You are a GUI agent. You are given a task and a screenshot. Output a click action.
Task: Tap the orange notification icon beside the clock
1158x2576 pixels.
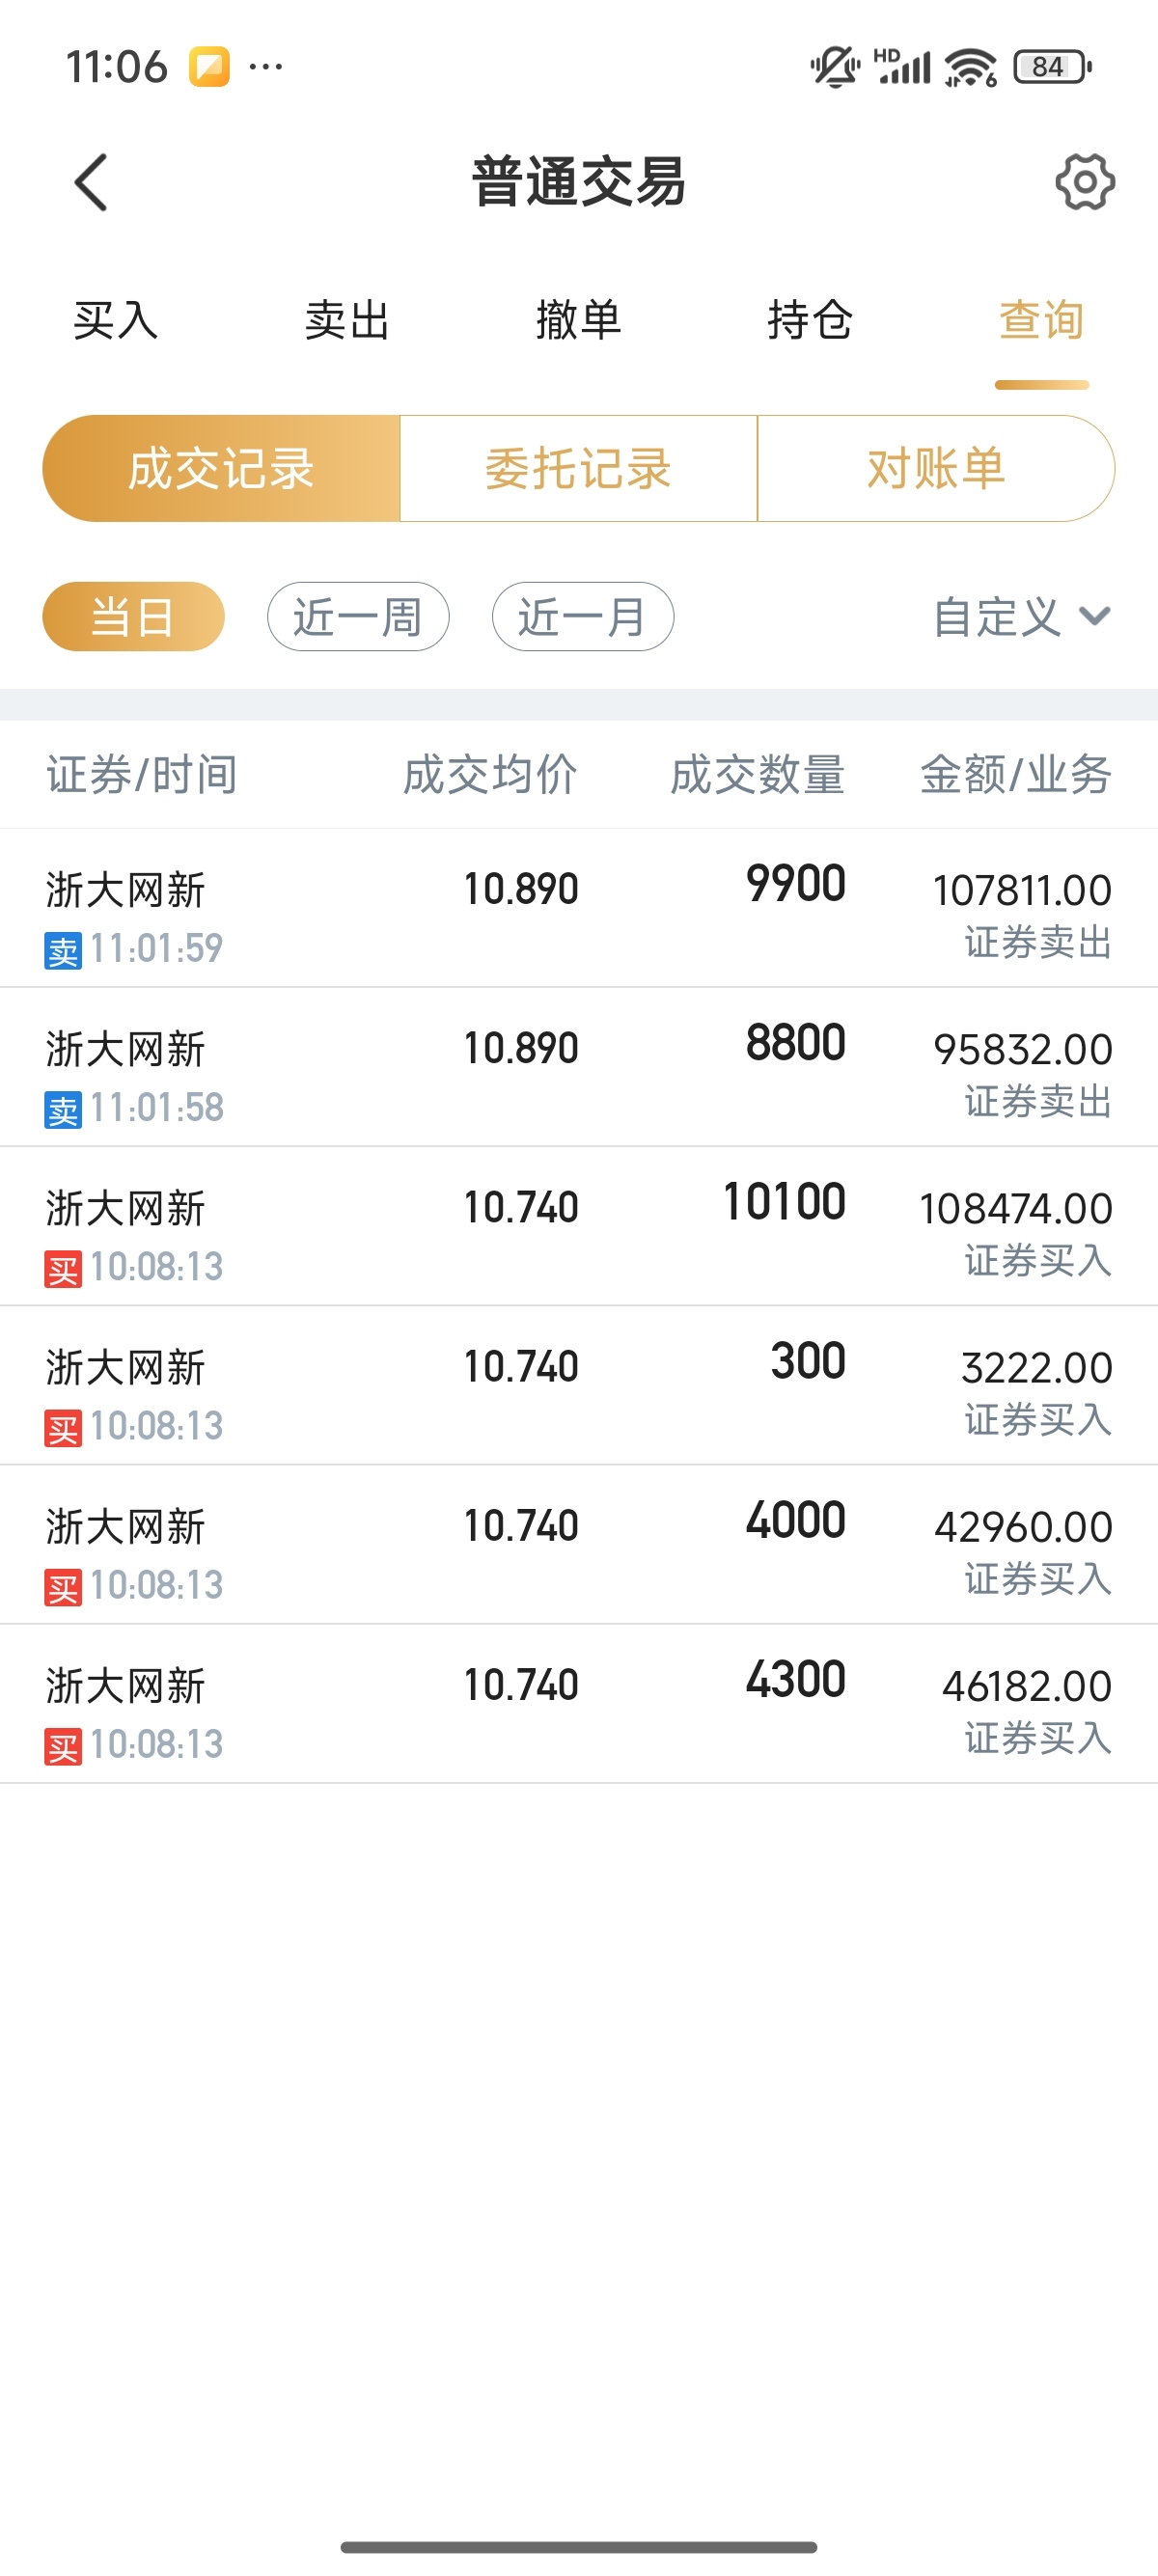pos(209,67)
